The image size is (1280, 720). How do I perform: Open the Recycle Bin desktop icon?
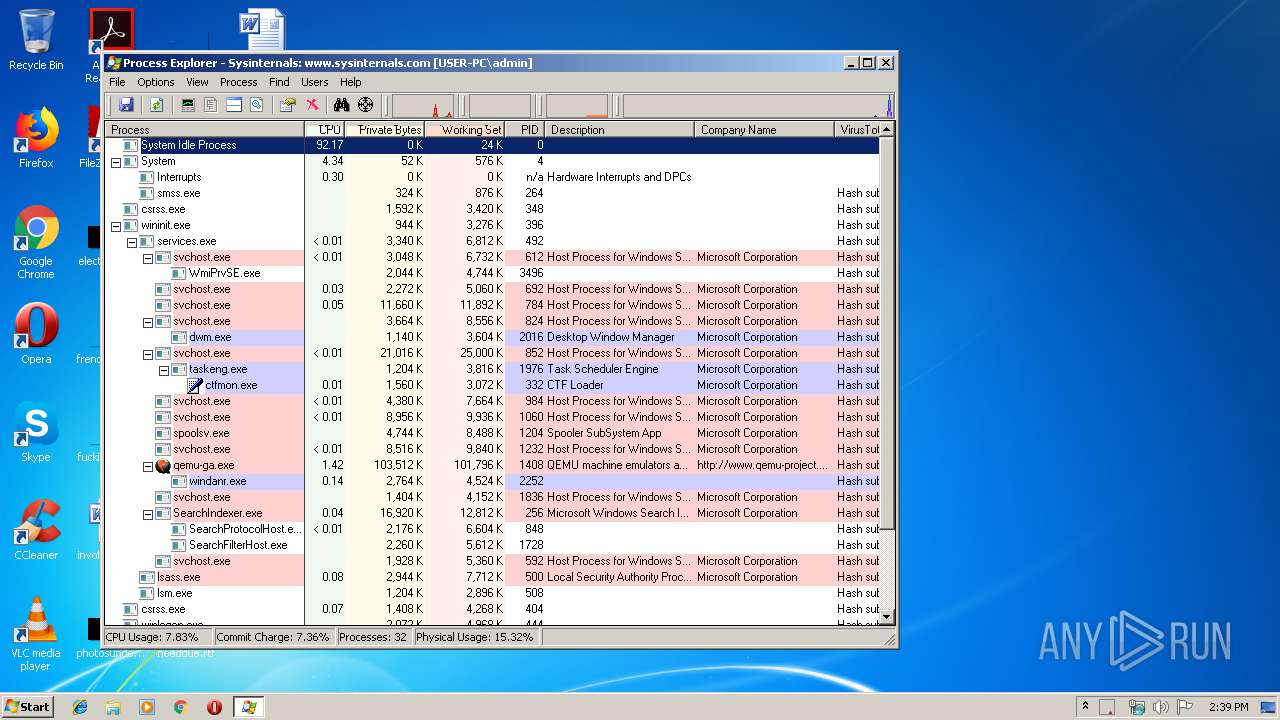(36, 41)
